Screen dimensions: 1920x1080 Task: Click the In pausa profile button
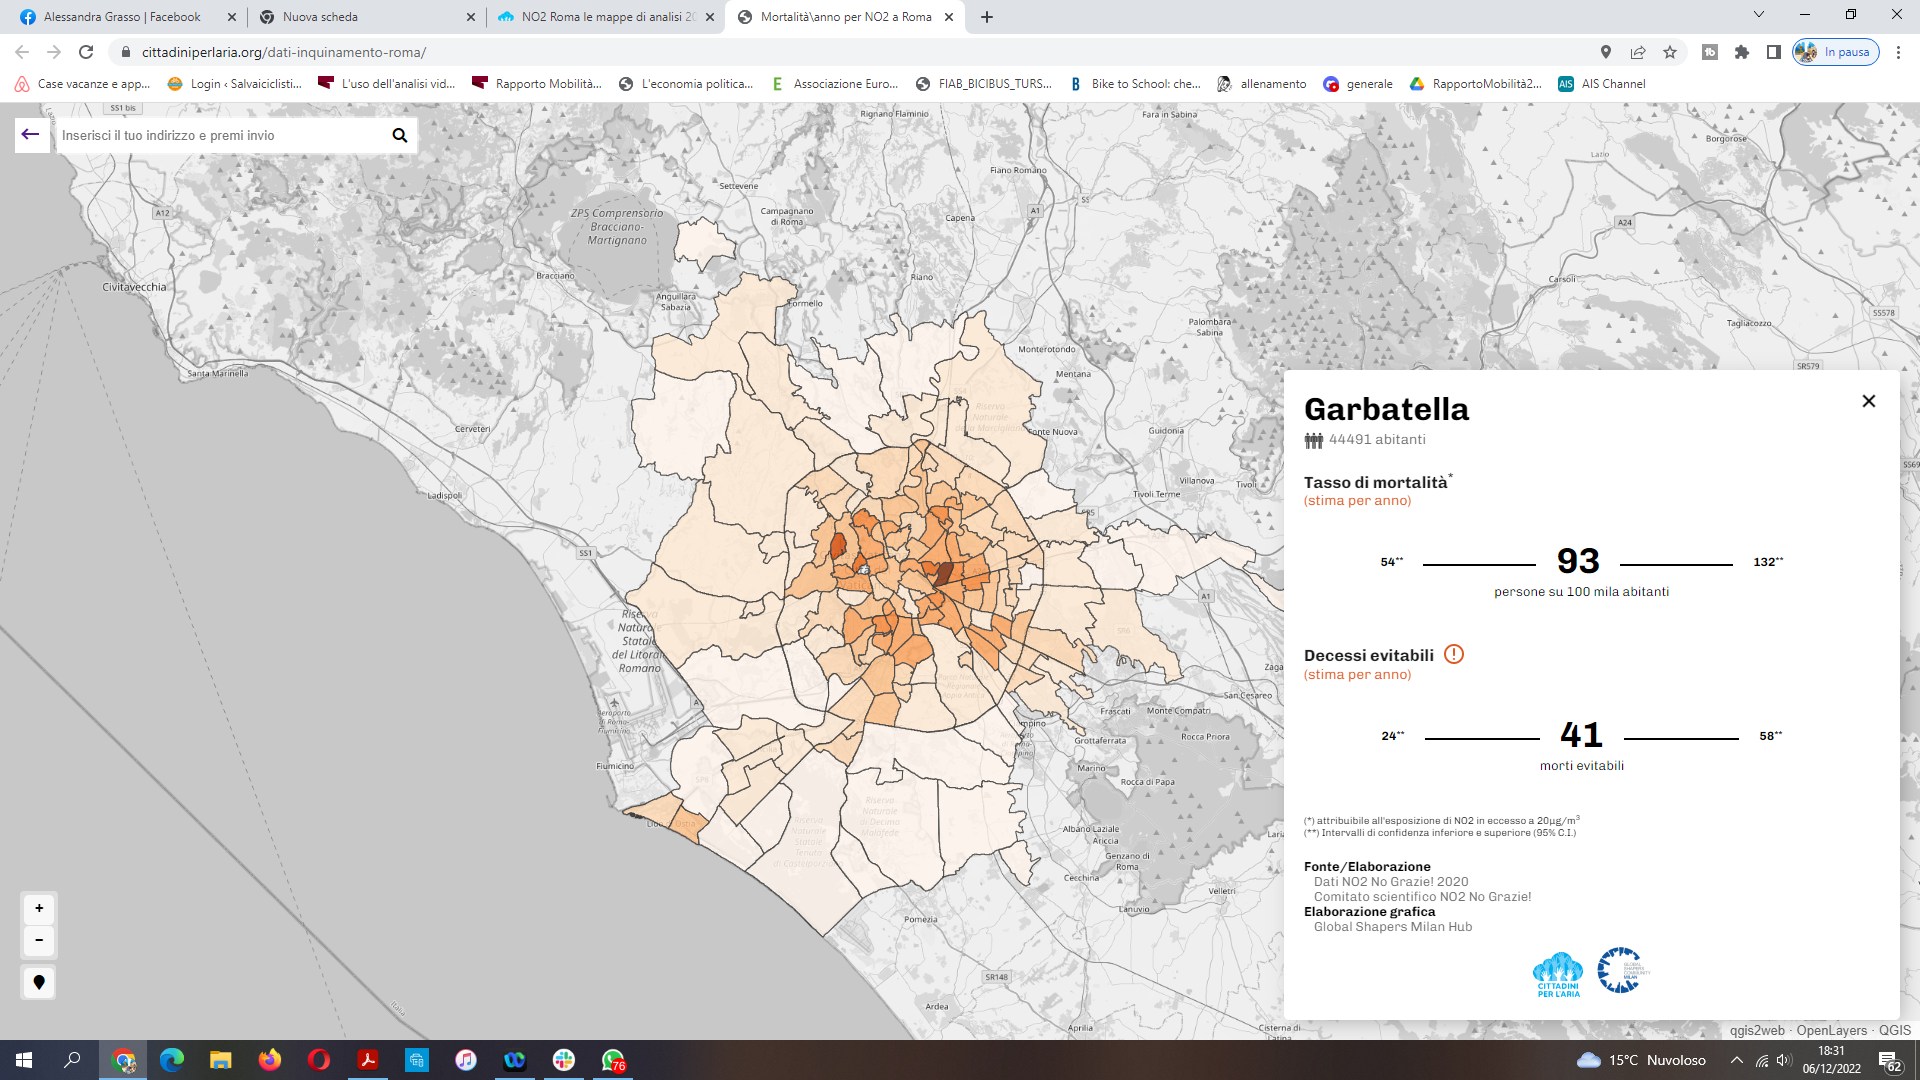tap(1836, 52)
